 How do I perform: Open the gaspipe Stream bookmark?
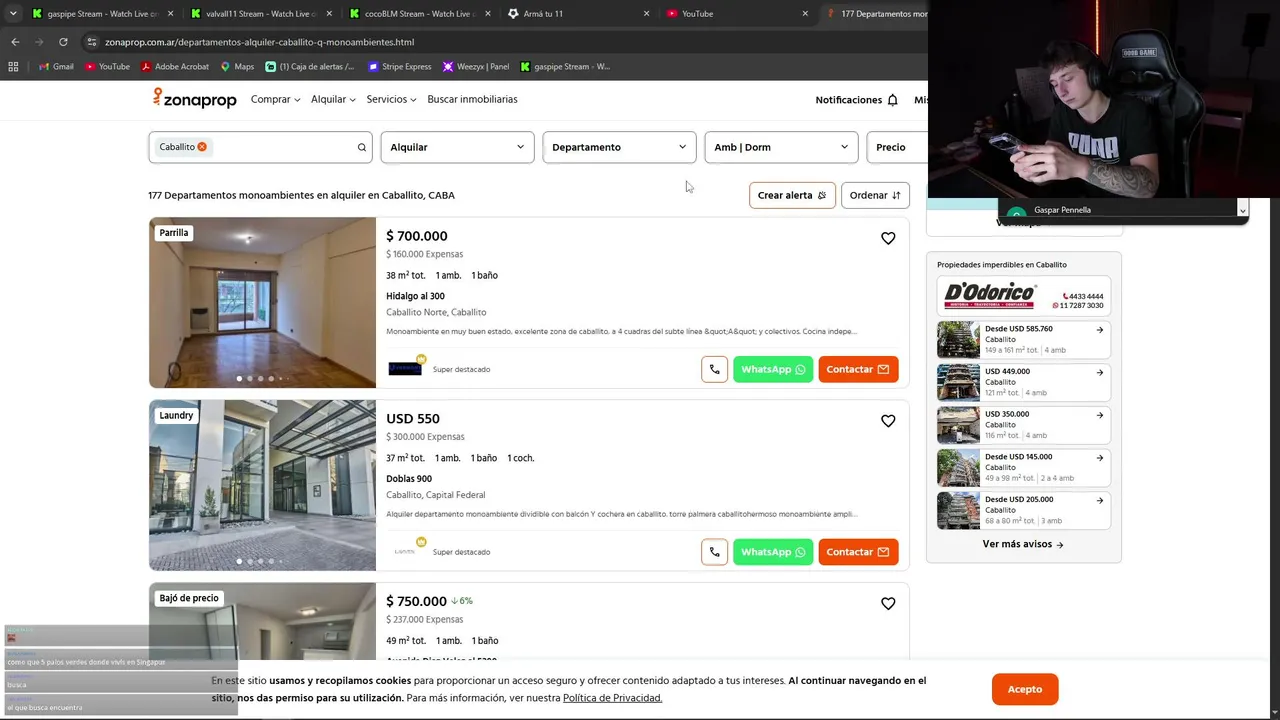click(565, 67)
